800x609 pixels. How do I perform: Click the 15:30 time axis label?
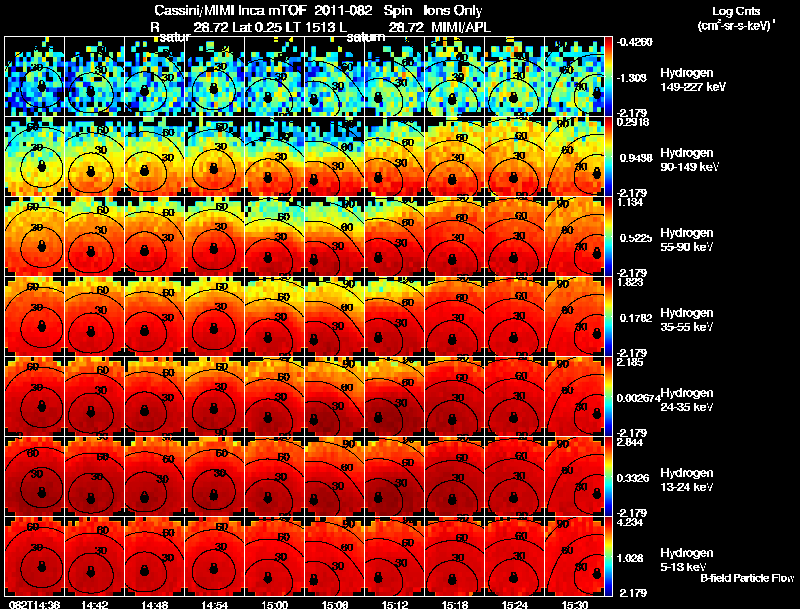(x=574, y=604)
